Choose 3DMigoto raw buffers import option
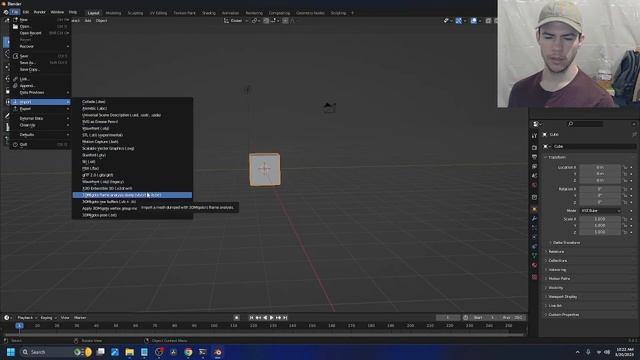The height and width of the screenshot is (360, 640). click(x=132, y=202)
